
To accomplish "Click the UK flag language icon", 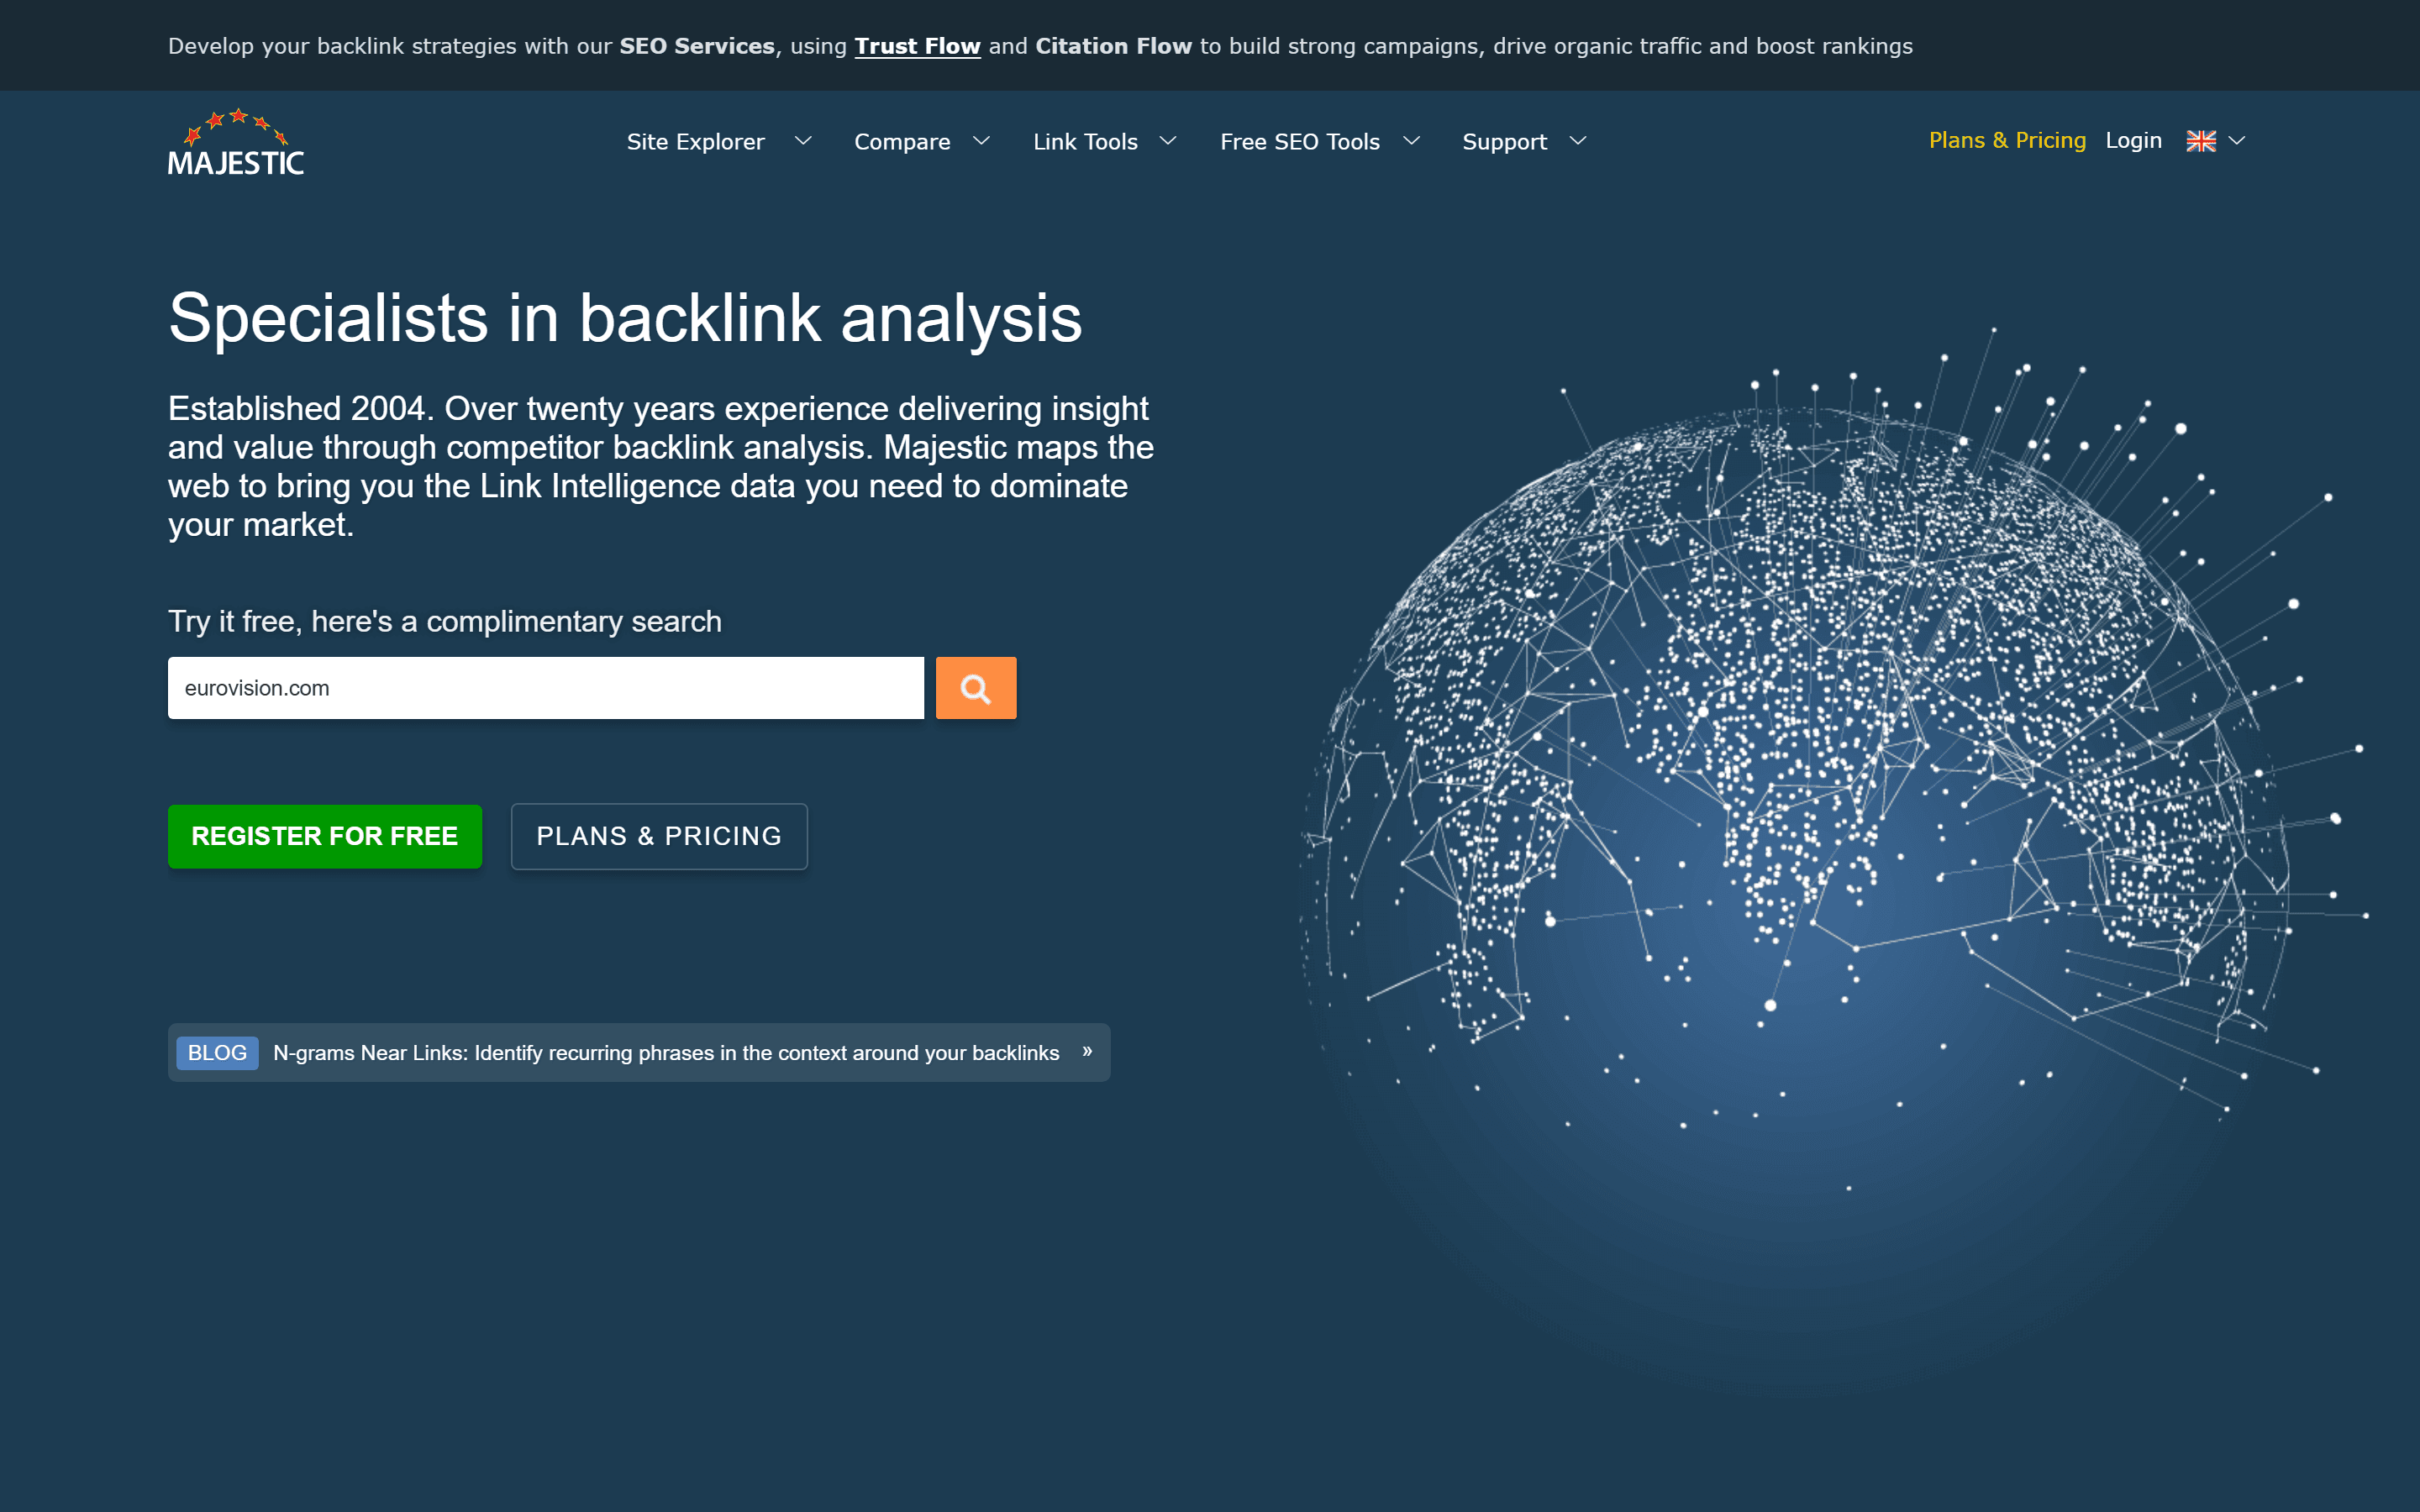I will [2201, 141].
